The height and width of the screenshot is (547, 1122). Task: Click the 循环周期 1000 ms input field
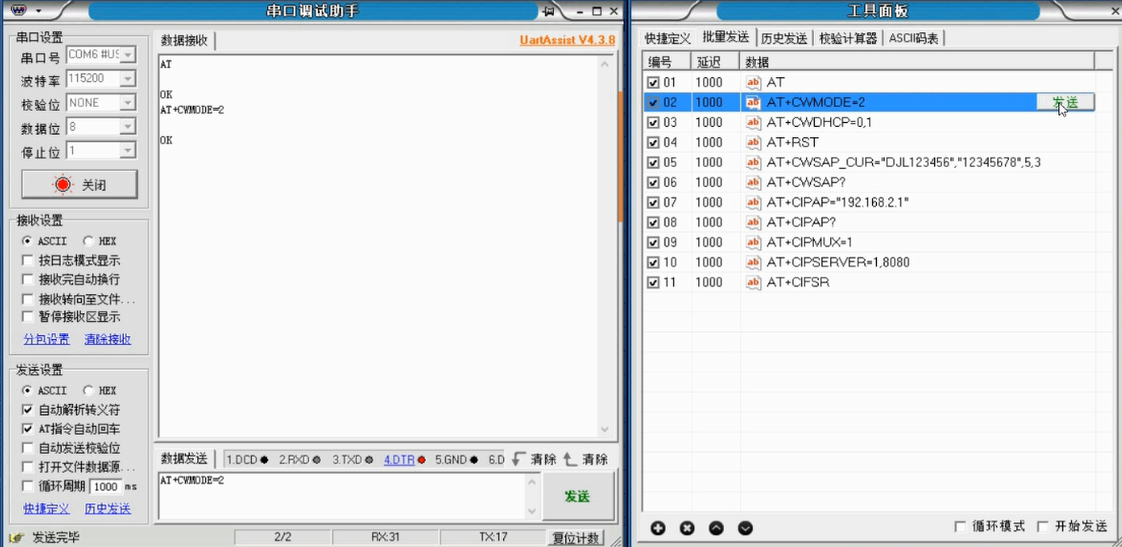tap(106, 487)
